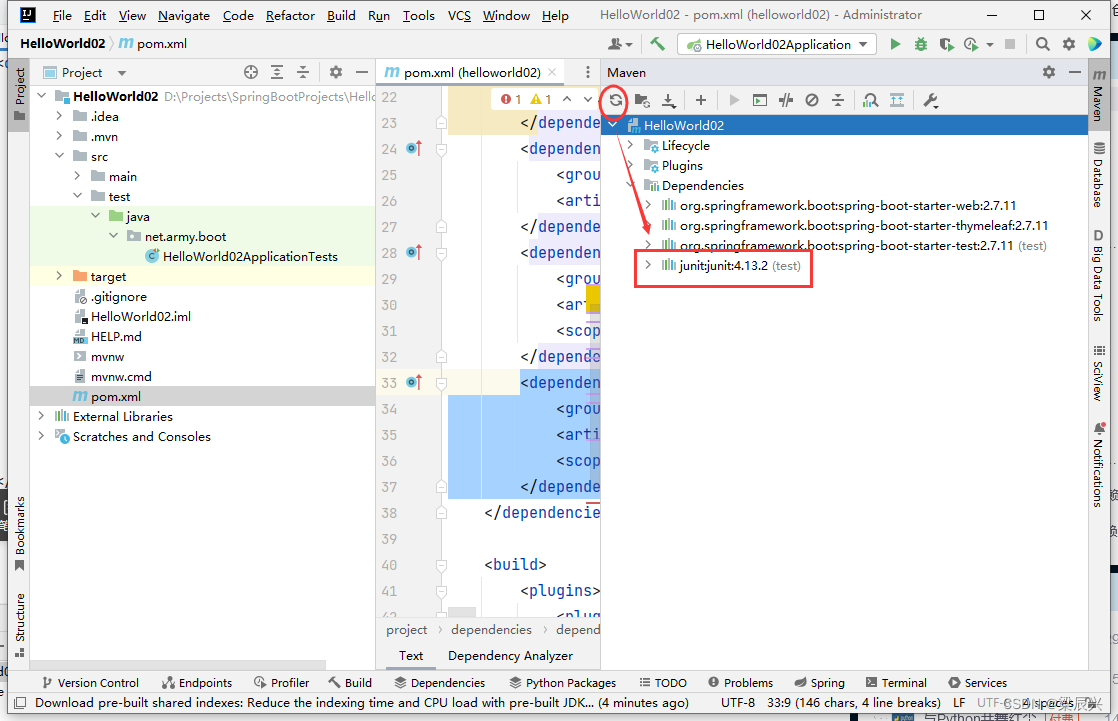Run Maven build arrow icon
Screen dimensions: 1118x721
(734, 101)
